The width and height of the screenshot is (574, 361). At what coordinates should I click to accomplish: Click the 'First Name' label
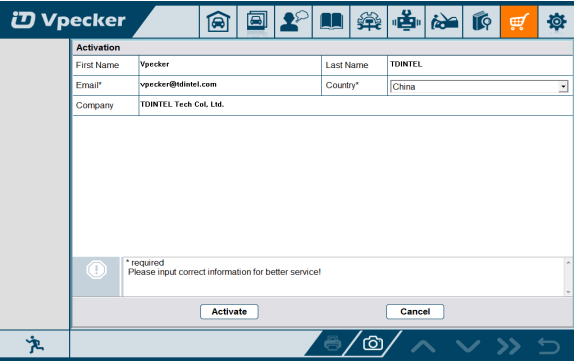[97, 65]
